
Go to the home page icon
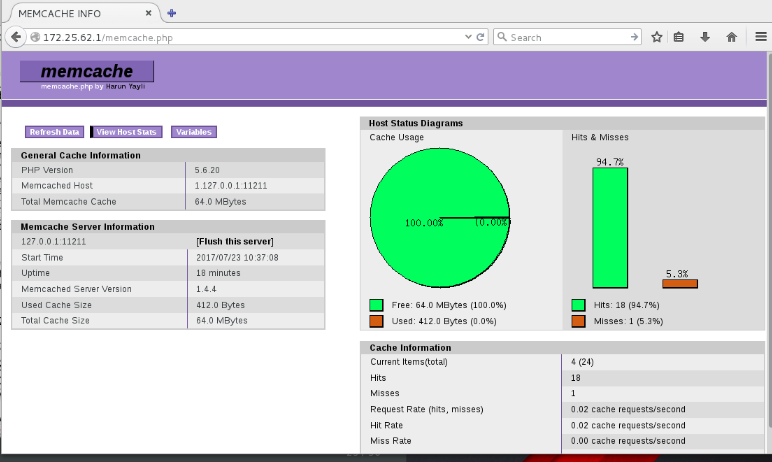[x=732, y=37]
